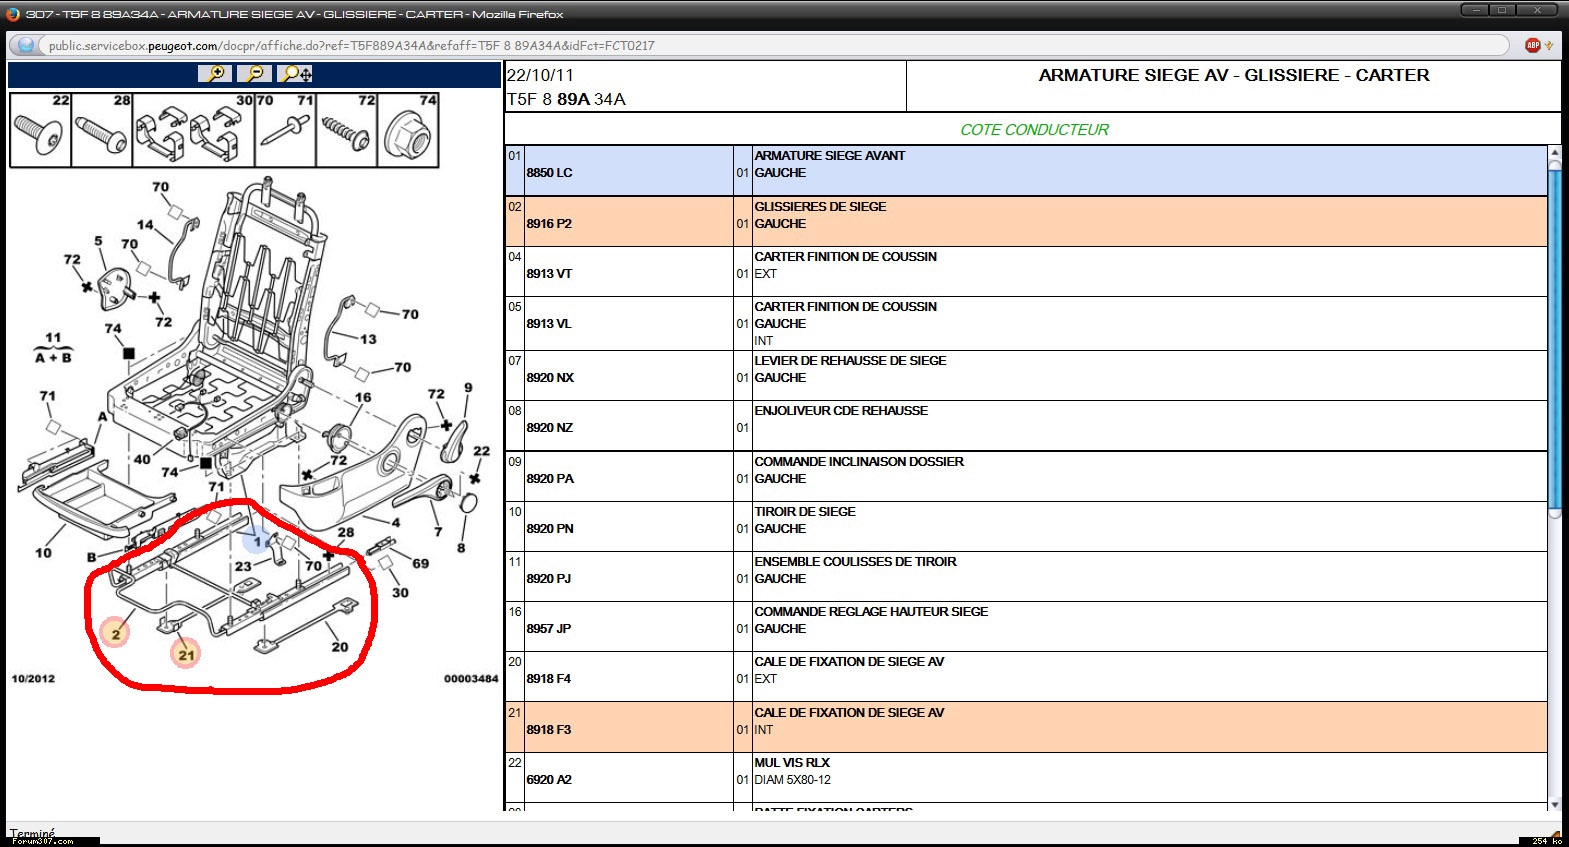Click the highlighted blue callout number 1
Viewport: 1569px width, 847px height.
257,542
